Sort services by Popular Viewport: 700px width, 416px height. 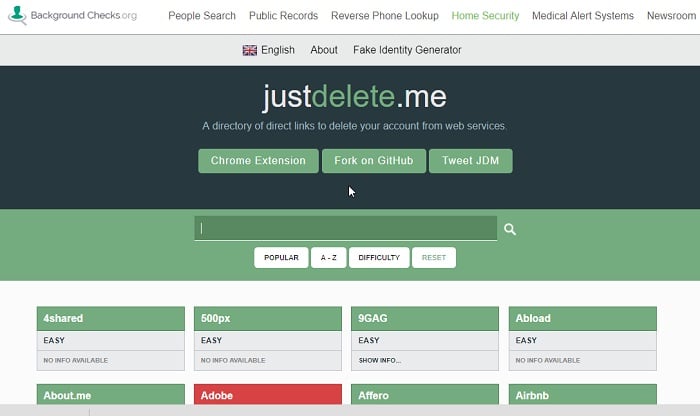[281, 258]
